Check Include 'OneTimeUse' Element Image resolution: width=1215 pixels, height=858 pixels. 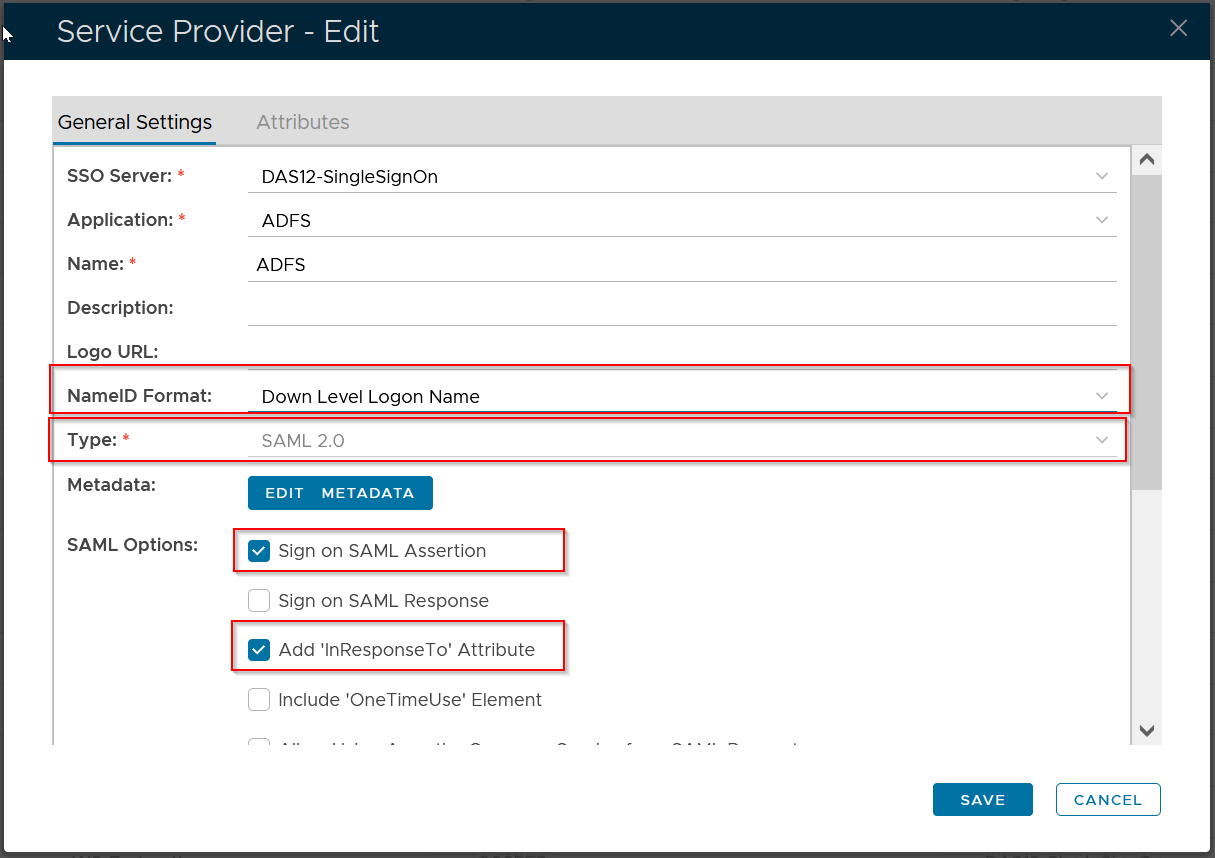pos(259,700)
